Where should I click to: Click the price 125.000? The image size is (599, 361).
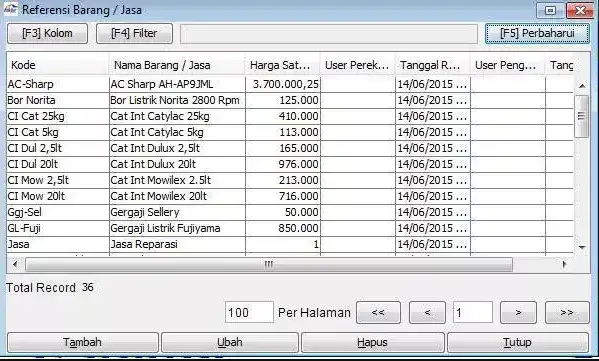point(299,100)
